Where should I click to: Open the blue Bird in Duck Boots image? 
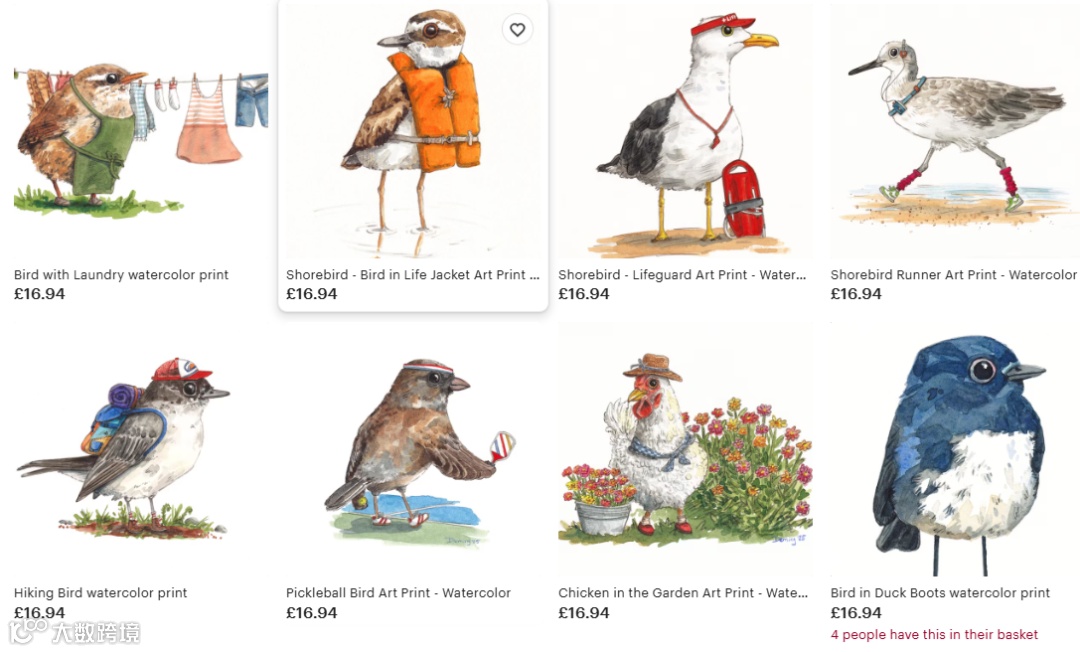(955, 449)
